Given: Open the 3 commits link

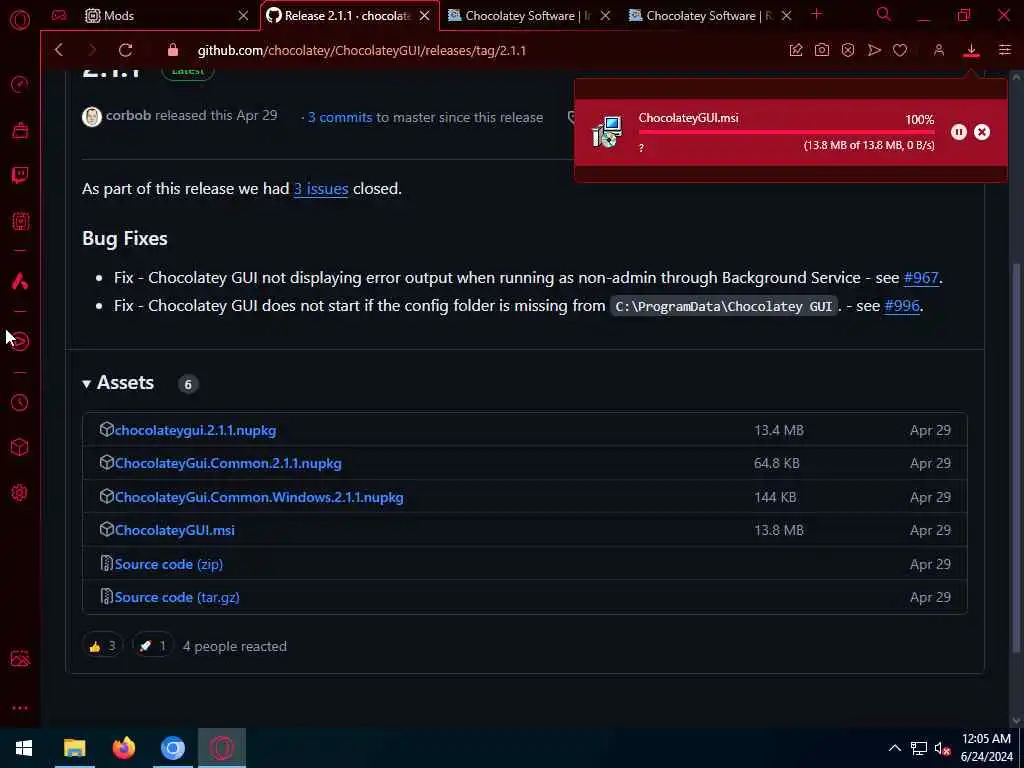Looking at the screenshot, I should 340,117.
